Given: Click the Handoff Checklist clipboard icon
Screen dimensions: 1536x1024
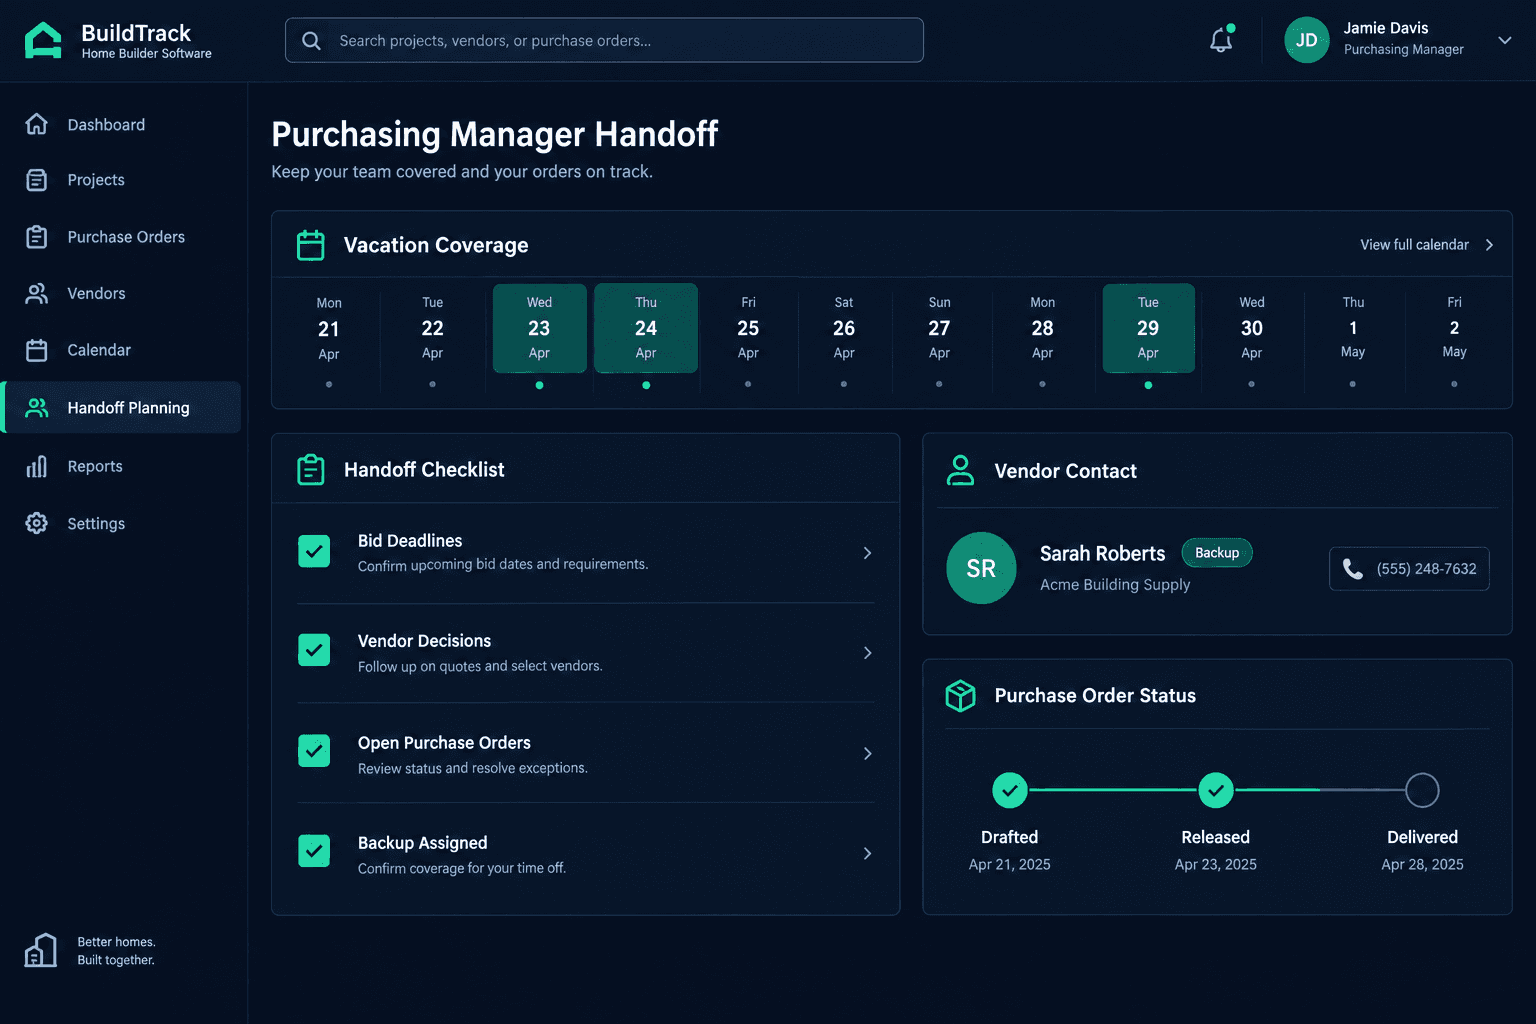Looking at the screenshot, I should pos(311,469).
